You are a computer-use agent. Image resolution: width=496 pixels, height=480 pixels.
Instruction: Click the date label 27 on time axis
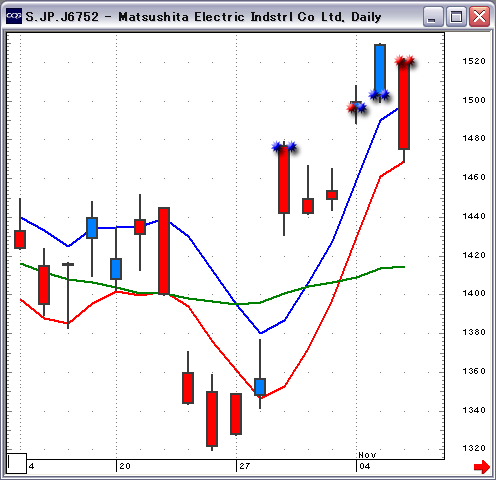click(x=245, y=466)
